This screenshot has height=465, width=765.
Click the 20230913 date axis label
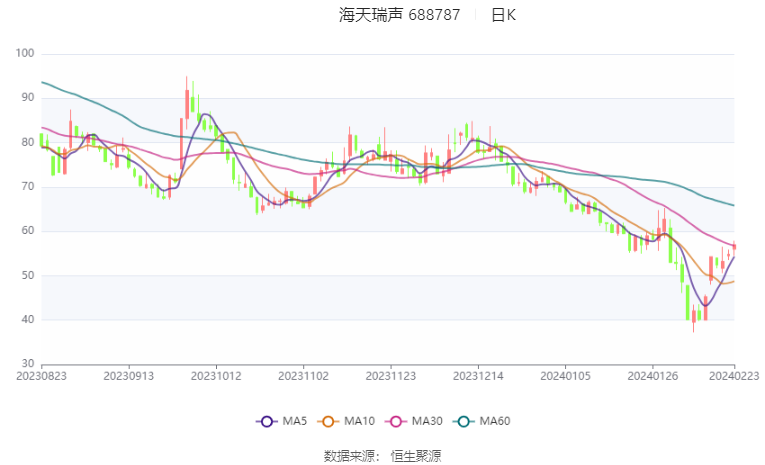pos(128,376)
